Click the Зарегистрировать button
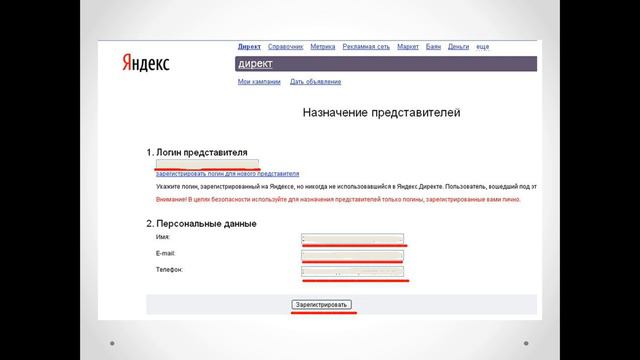Viewport: 640px width, 360px height. click(321, 304)
